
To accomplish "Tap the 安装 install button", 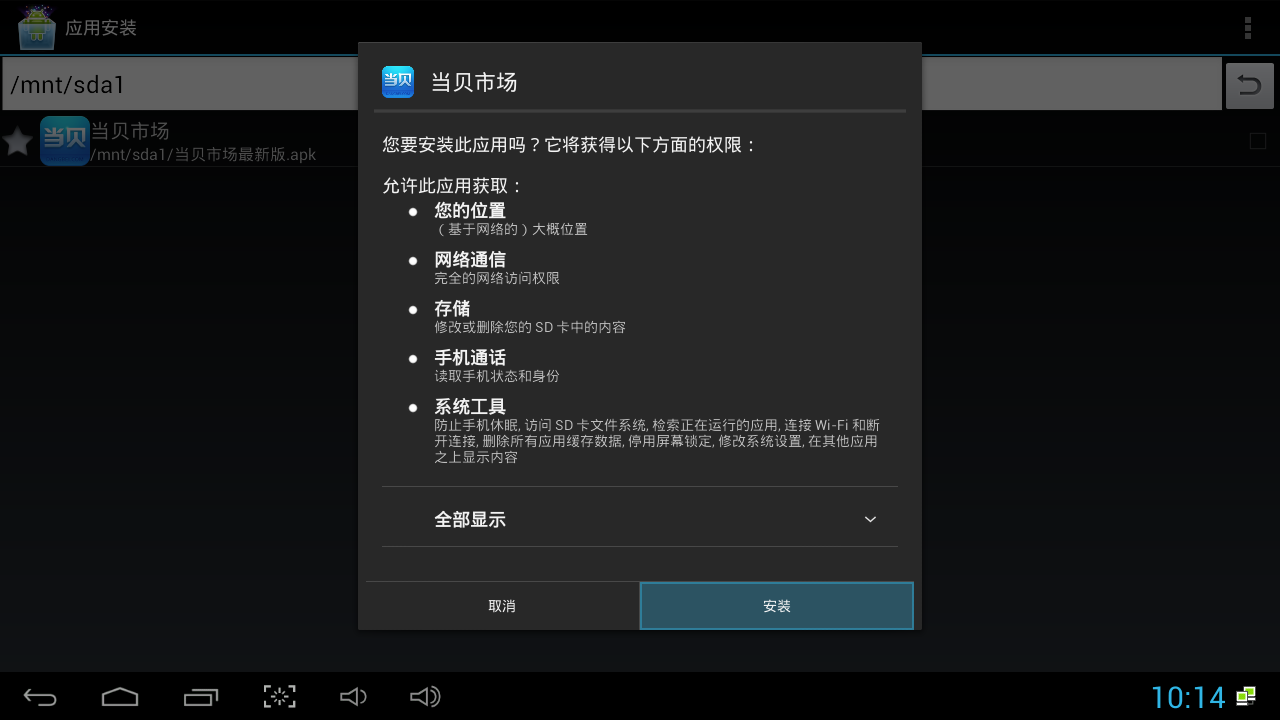I will pos(776,606).
